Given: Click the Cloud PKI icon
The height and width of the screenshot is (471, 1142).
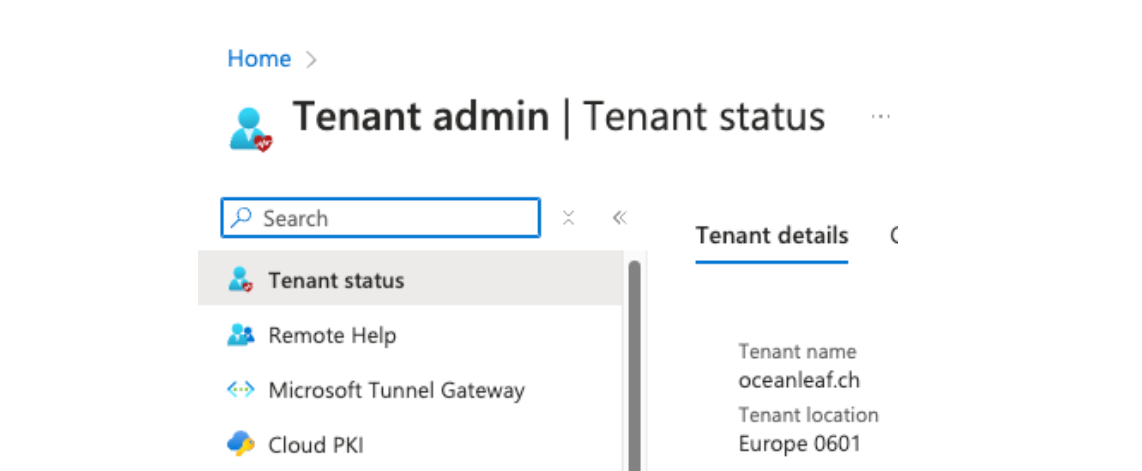Looking at the screenshot, I should coord(240,444).
